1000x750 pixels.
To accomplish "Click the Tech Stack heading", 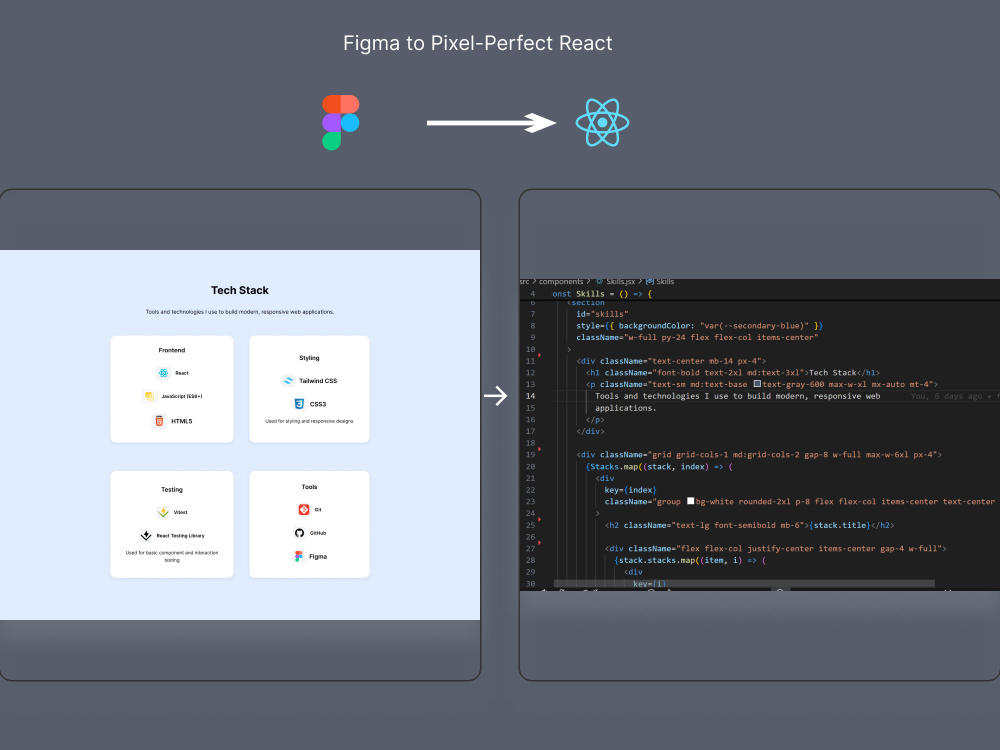I will [x=240, y=290].
